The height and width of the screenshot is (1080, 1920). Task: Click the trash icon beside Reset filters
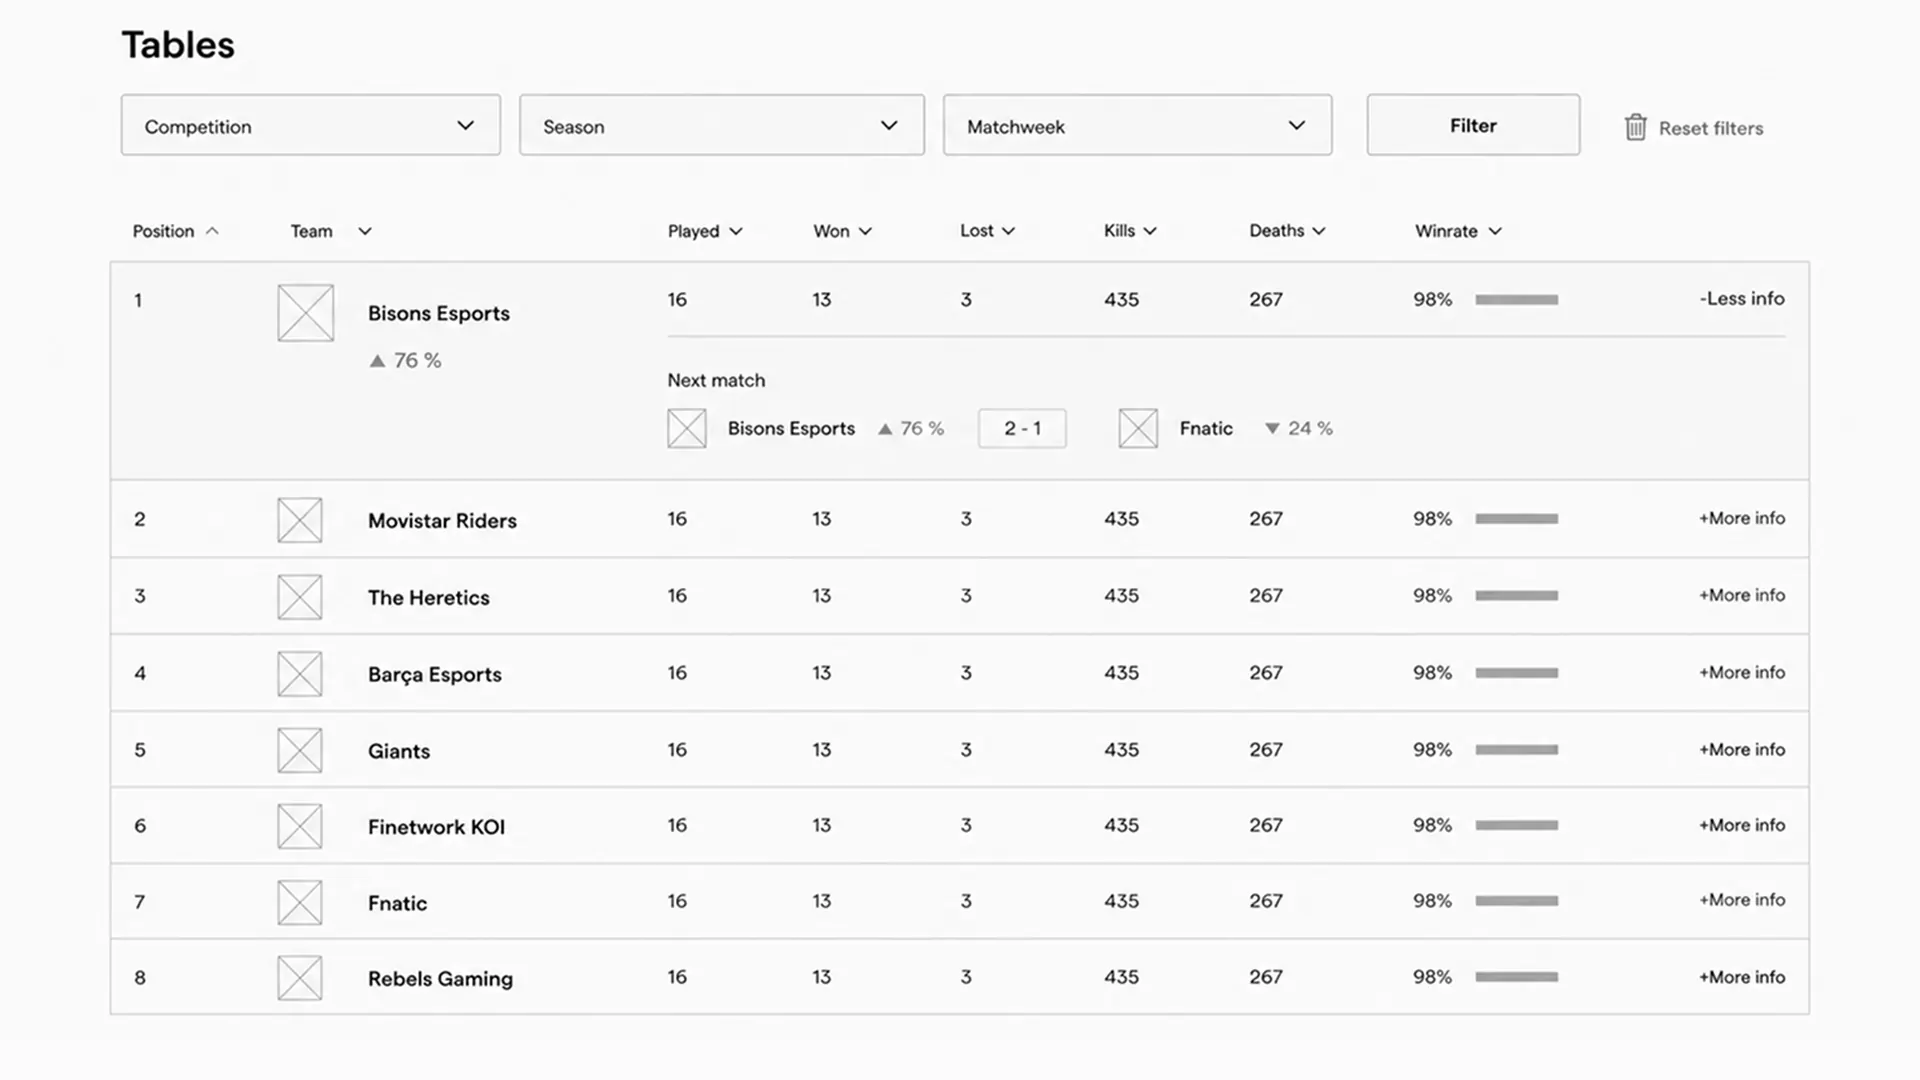(1635, 127)
